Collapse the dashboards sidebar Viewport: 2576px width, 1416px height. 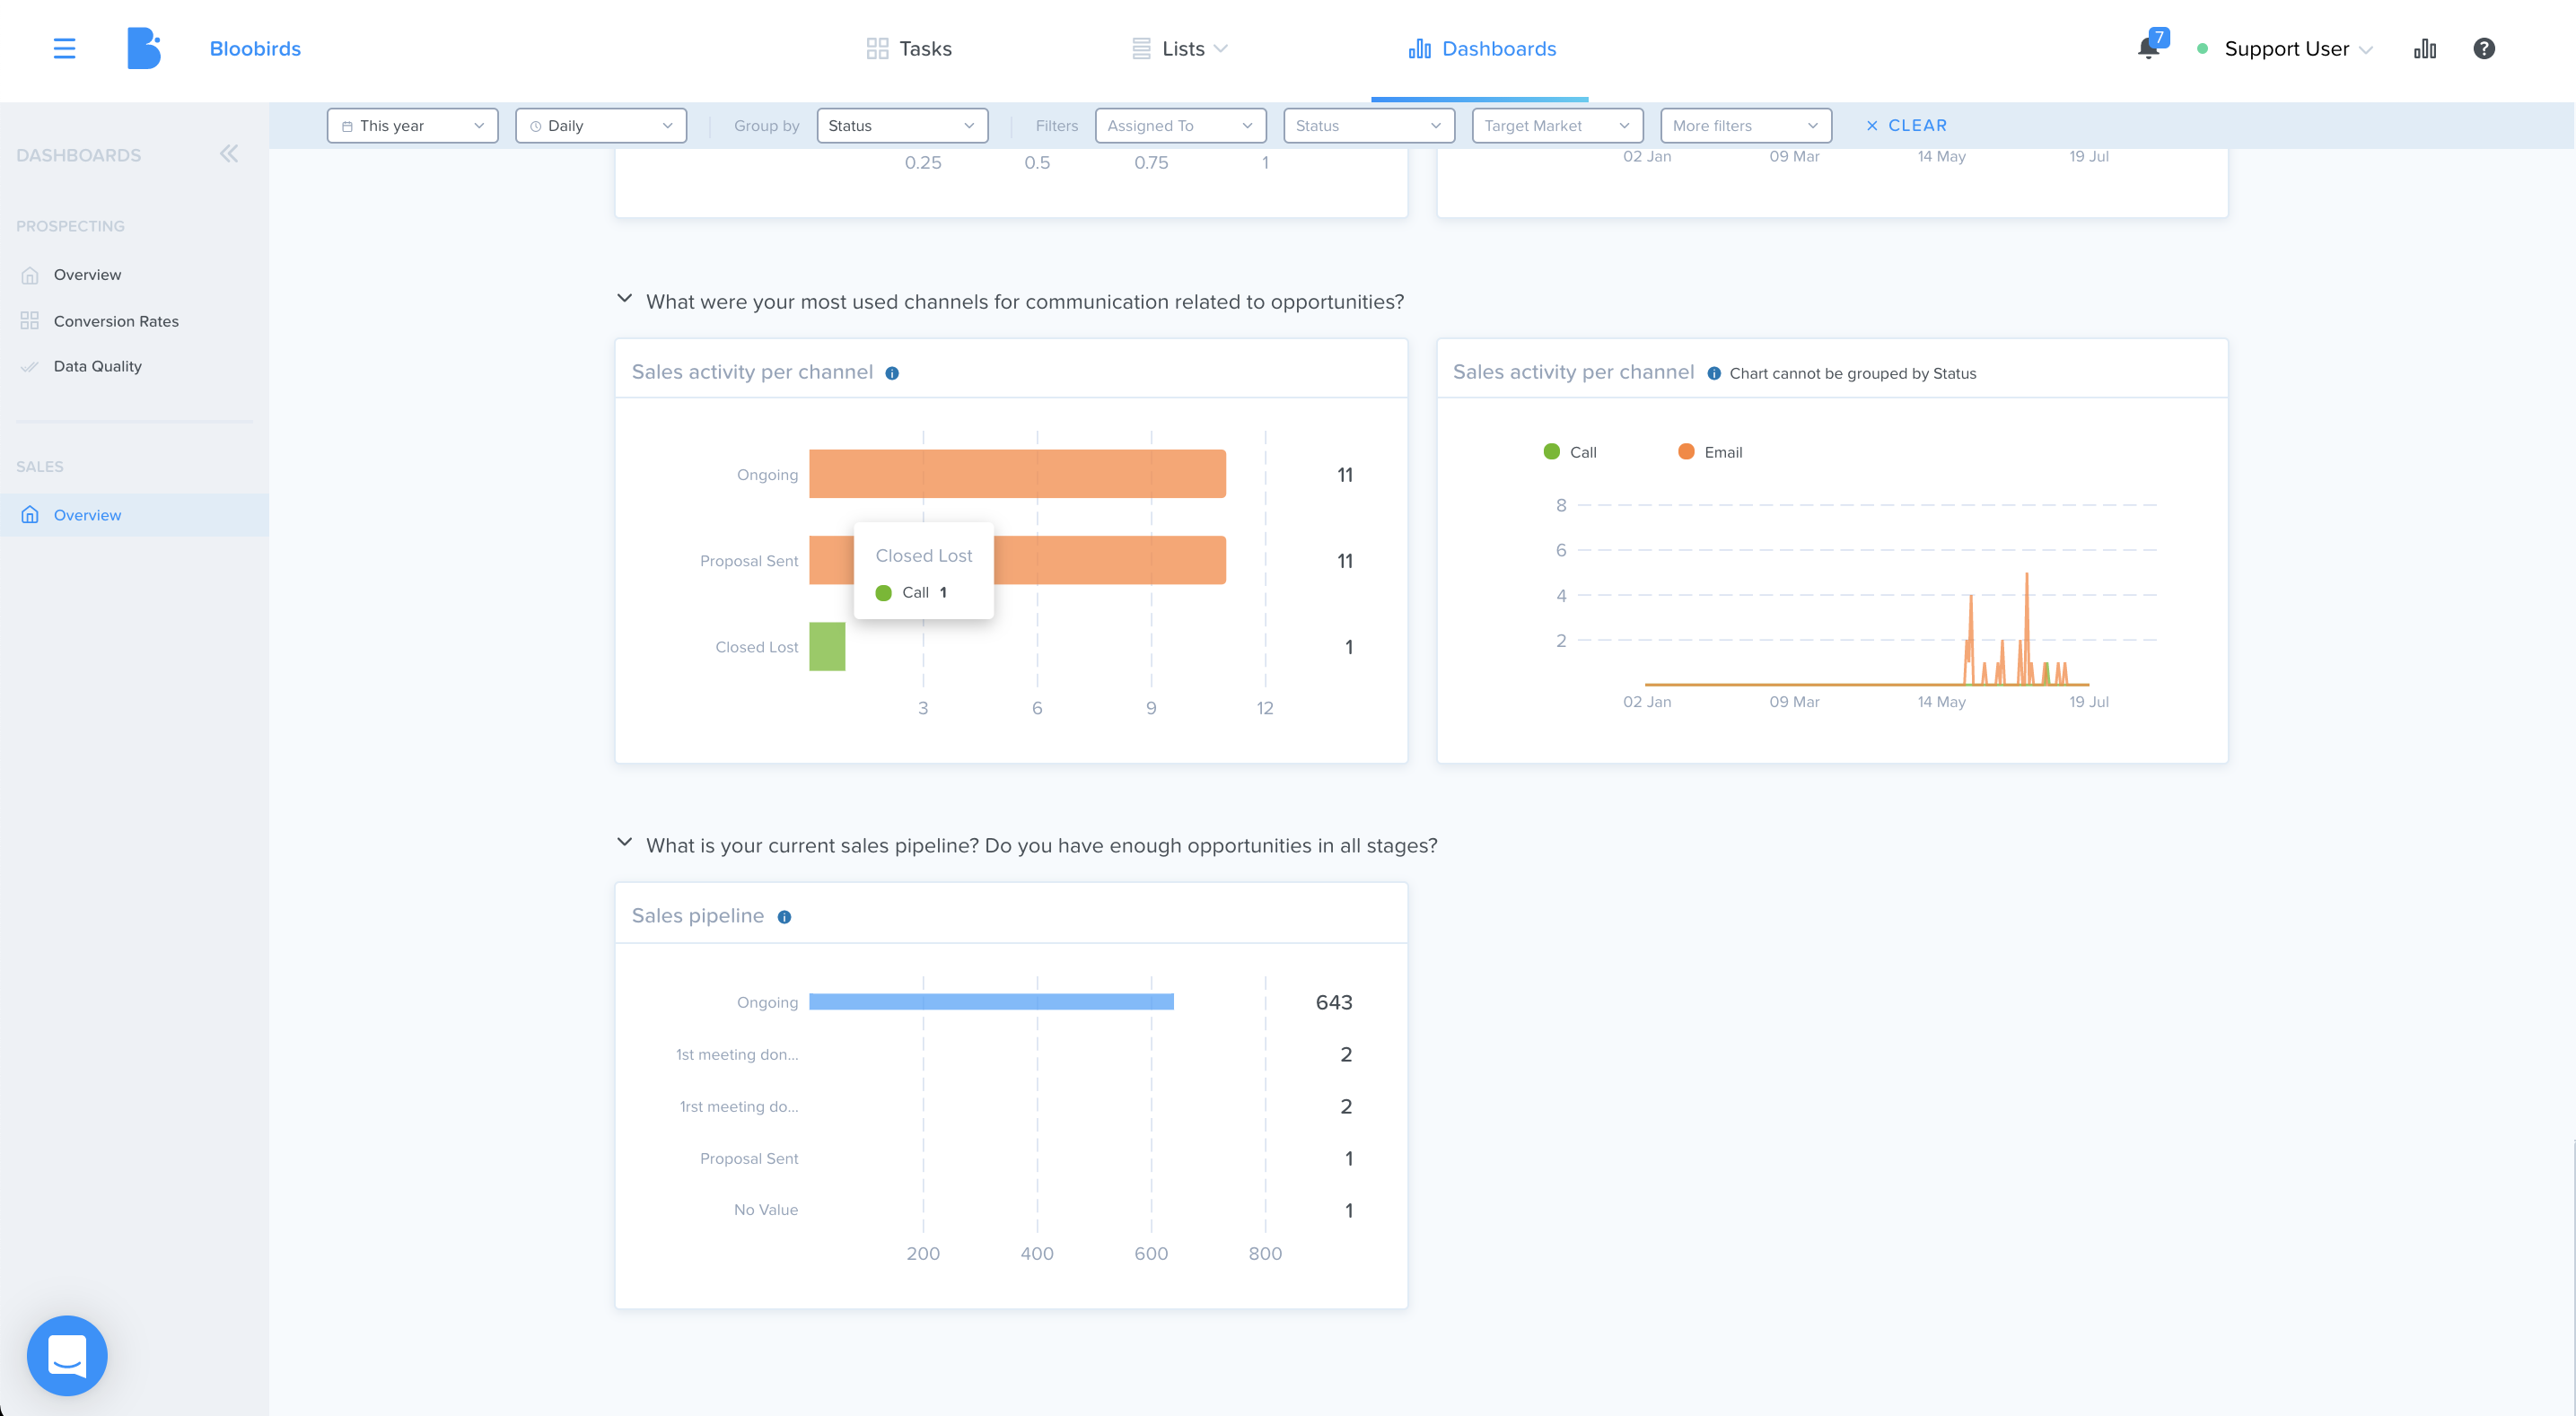click(229, 154)
